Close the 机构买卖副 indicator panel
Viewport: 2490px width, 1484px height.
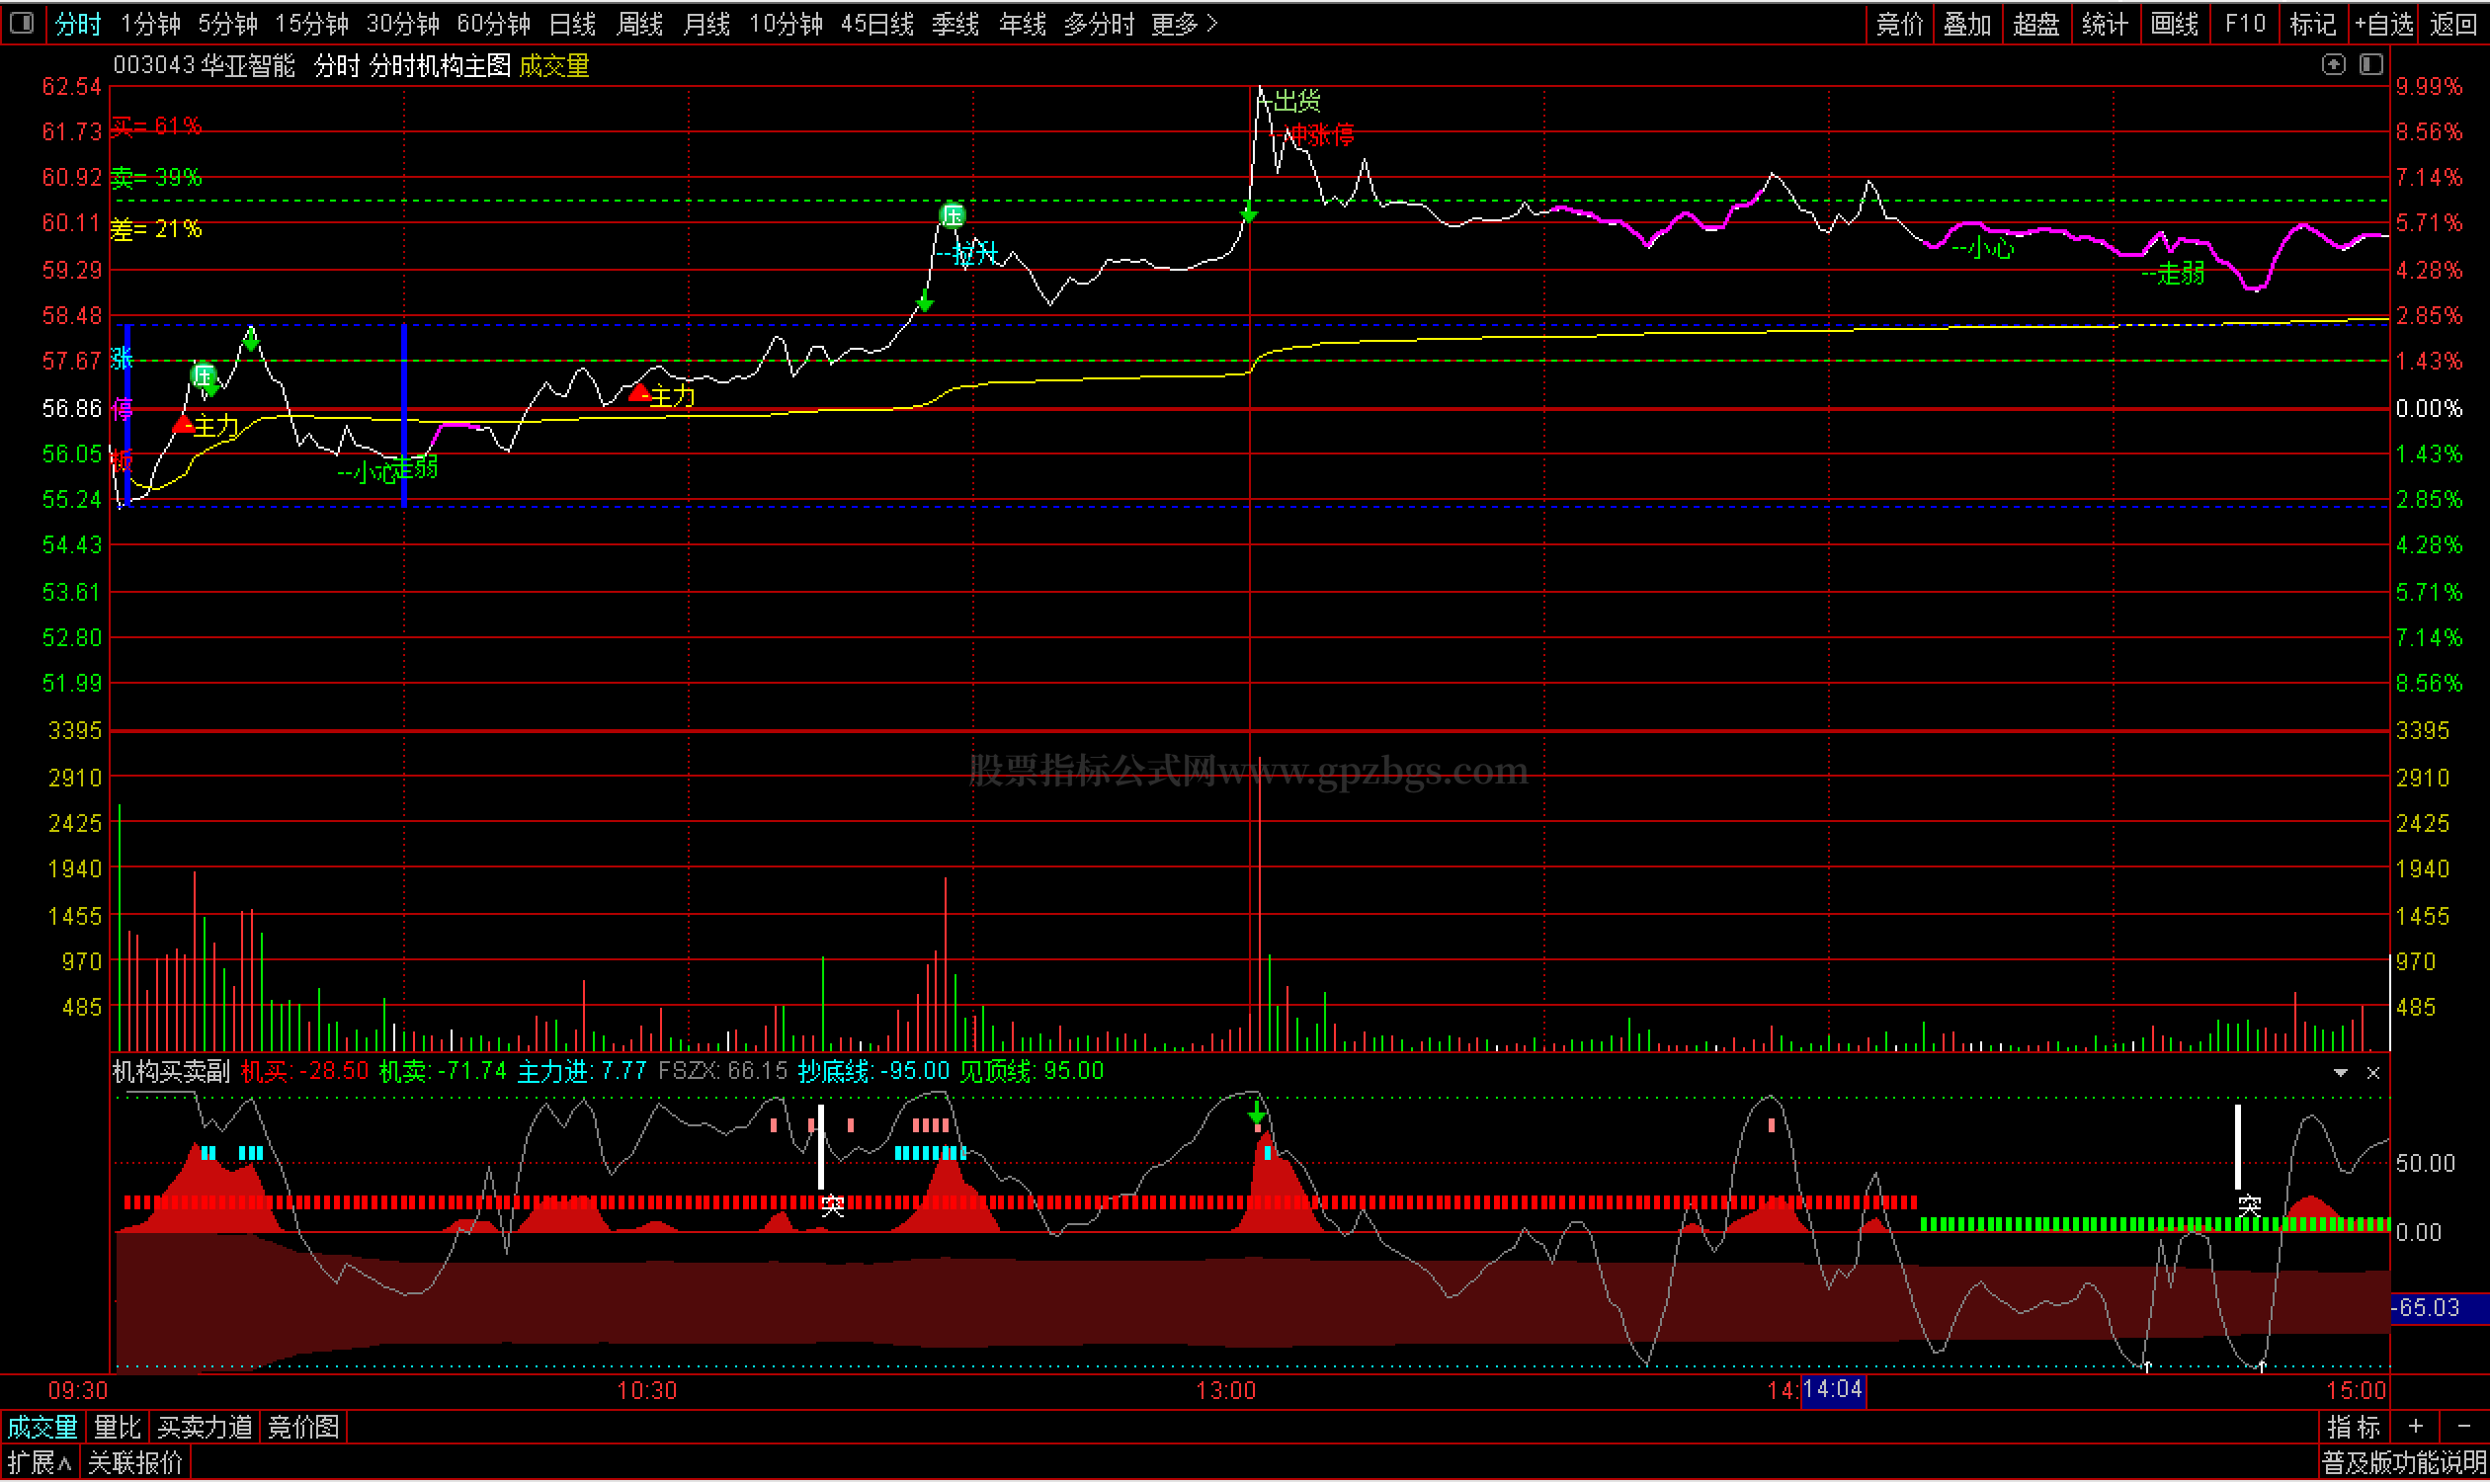pyautogui.click(x=2373, y=1073)
